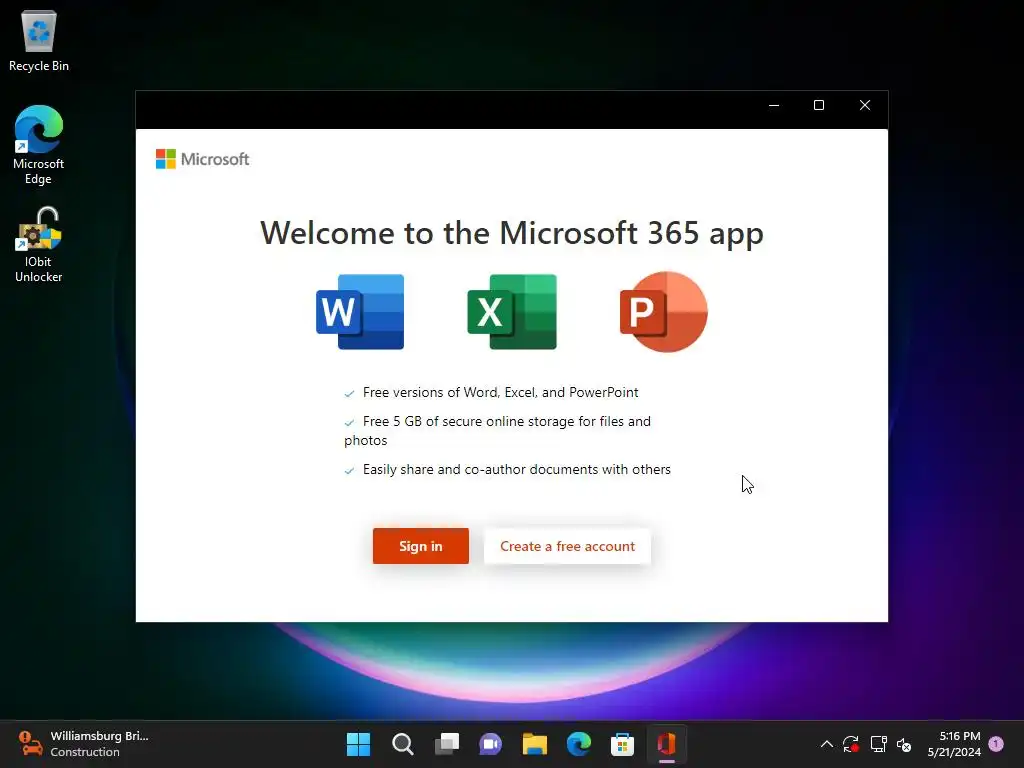This screenshot has width=1024, height=768.
Task: Open the network status tray icon
Action: tap(878, 744)
